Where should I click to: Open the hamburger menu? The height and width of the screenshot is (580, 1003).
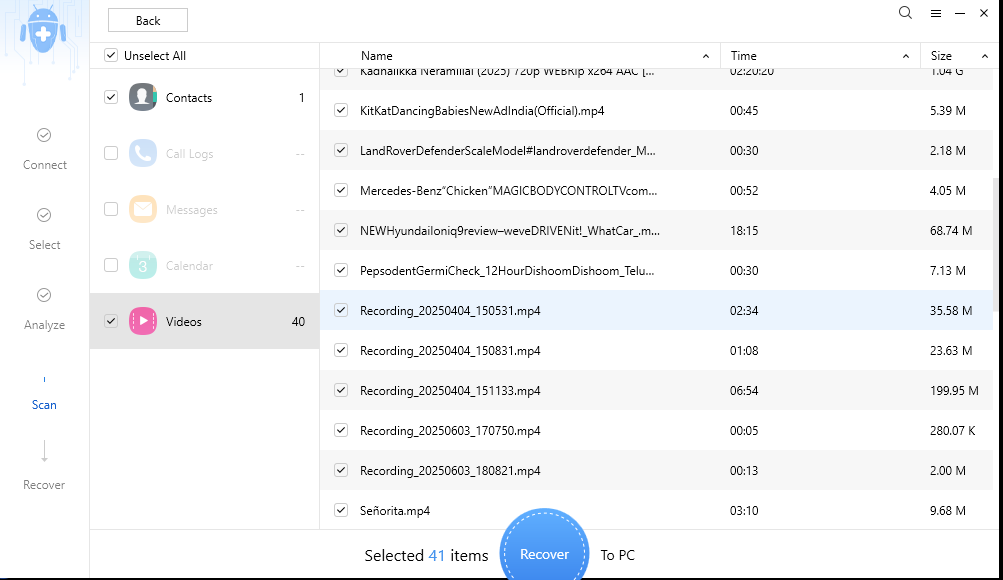point(936,13)
